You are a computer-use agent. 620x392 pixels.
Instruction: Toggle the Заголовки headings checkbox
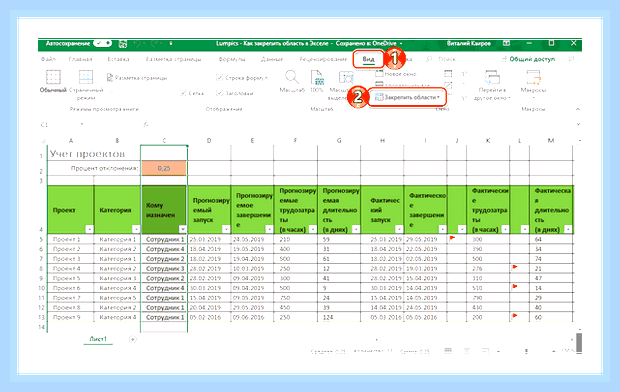click(219, 93)
